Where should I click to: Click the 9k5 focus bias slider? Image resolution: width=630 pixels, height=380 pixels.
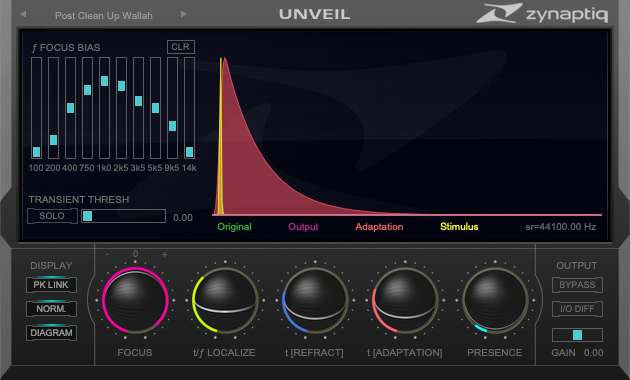172,108
